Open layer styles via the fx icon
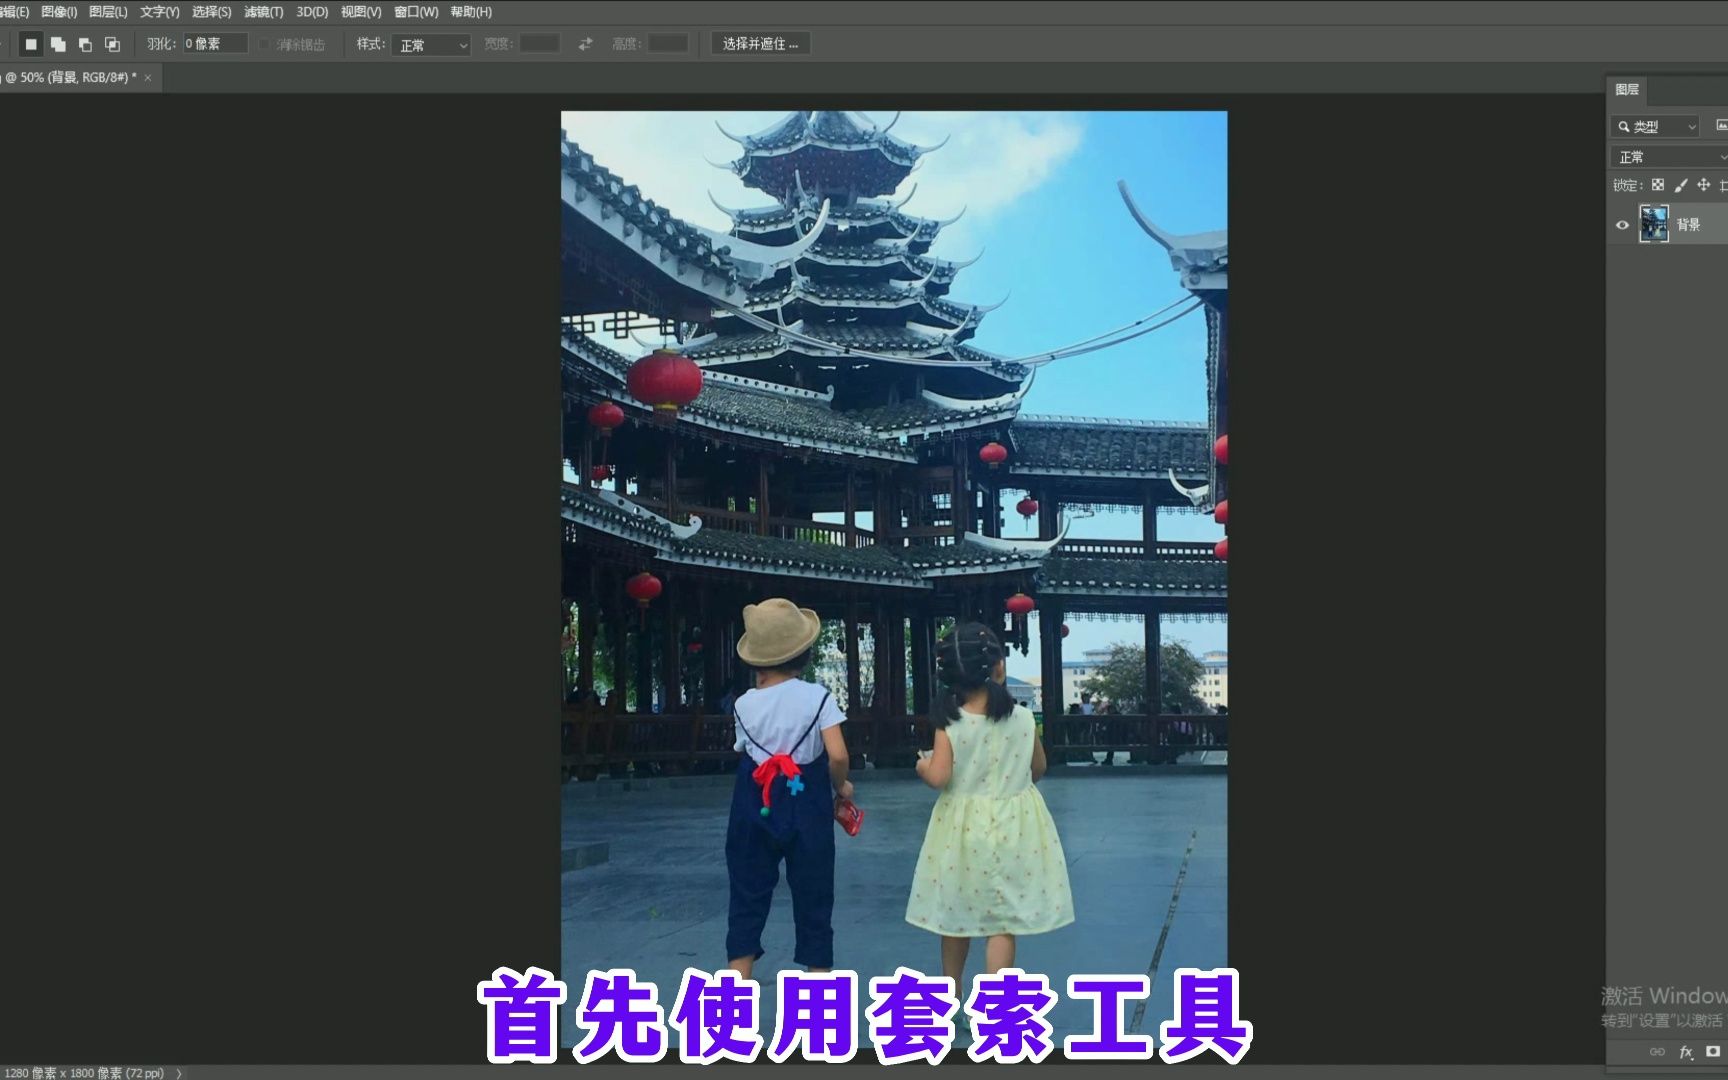 pos(1687,1052)
